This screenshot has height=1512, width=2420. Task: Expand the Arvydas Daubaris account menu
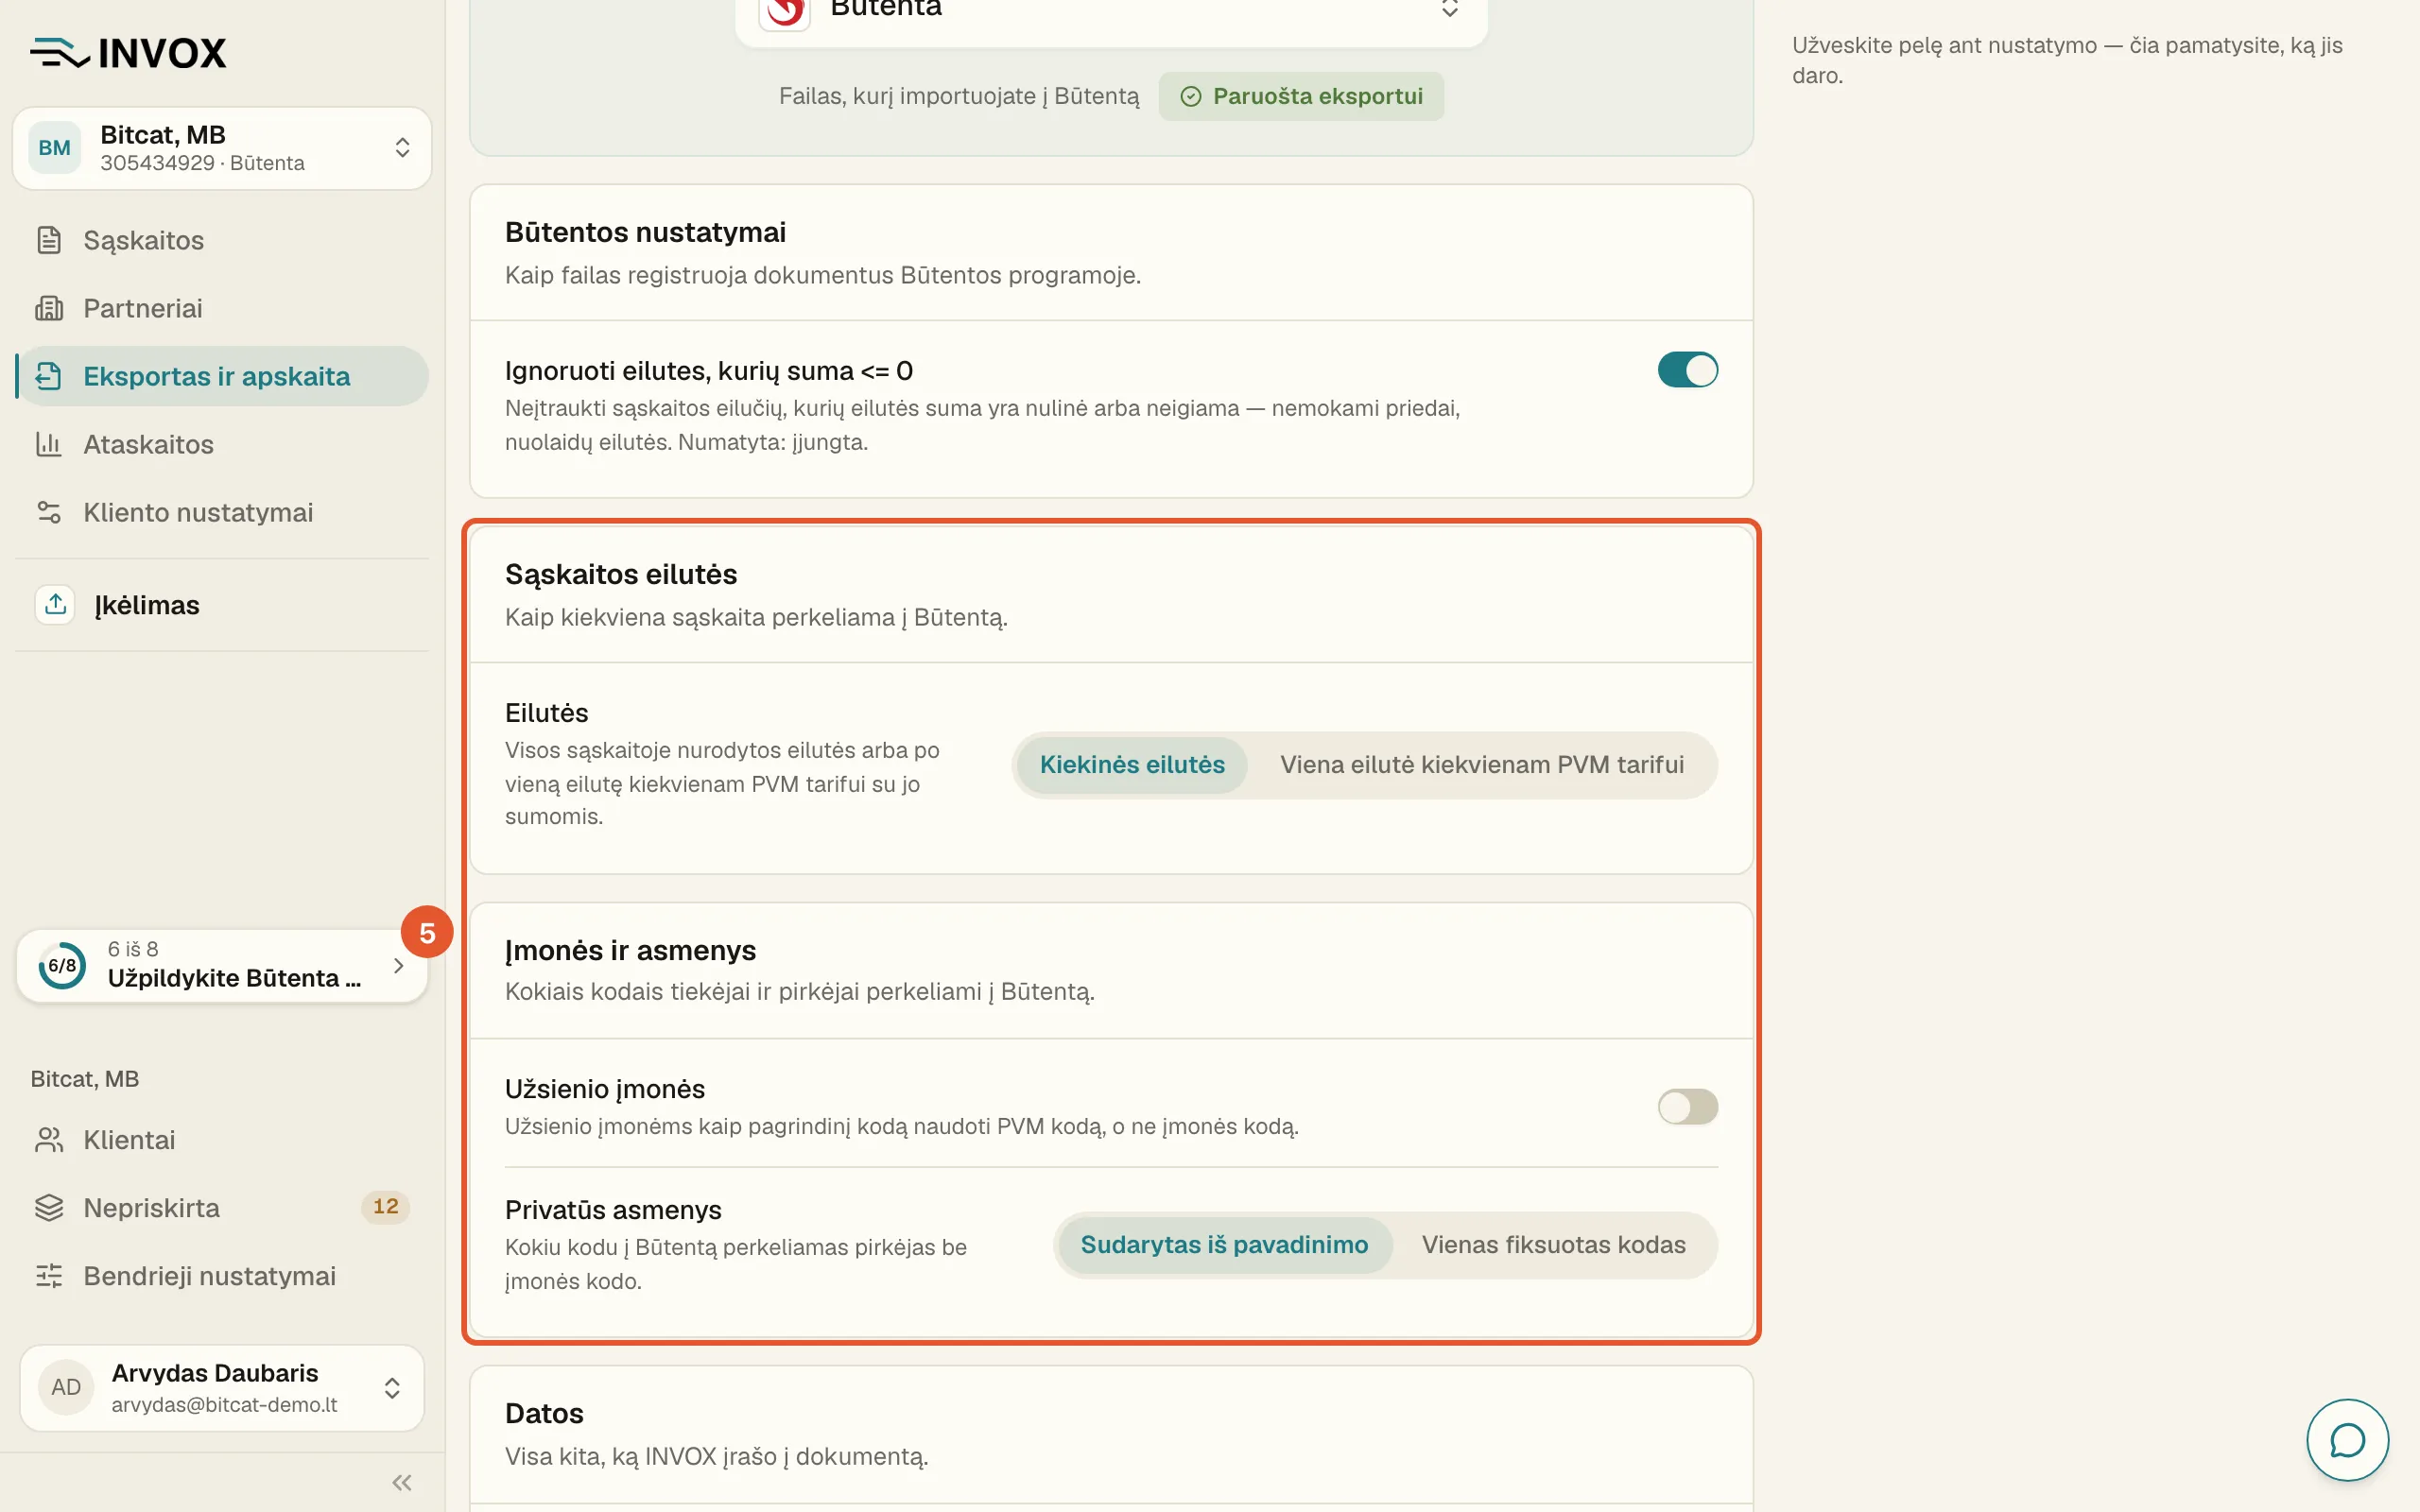point(222,1388)
